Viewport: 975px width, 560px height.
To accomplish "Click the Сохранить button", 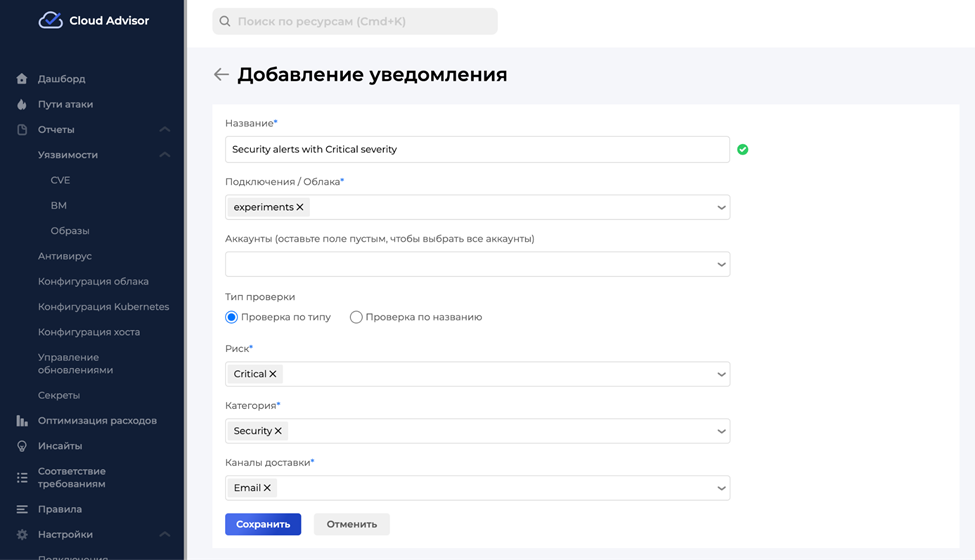I will pyautogui.click(x=263, y=524).
